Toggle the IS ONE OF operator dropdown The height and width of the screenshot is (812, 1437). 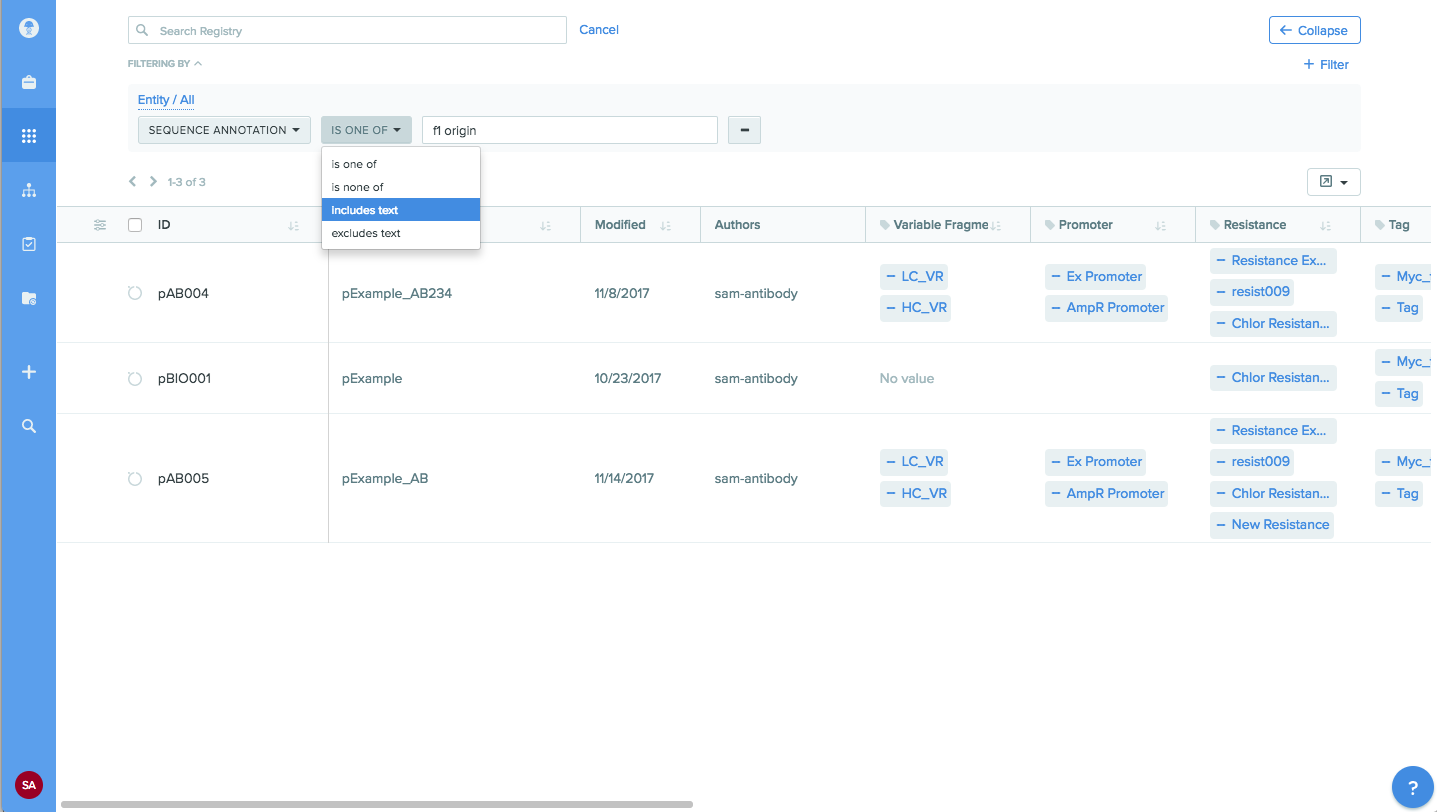366,130
